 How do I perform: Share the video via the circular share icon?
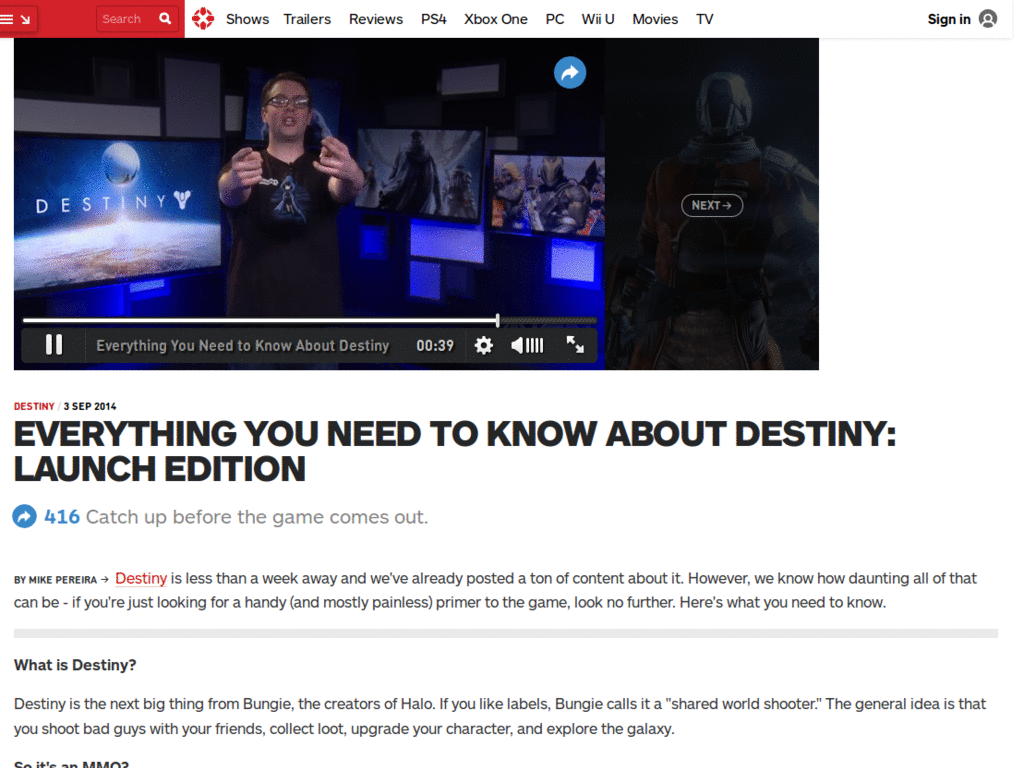point(570,72)
